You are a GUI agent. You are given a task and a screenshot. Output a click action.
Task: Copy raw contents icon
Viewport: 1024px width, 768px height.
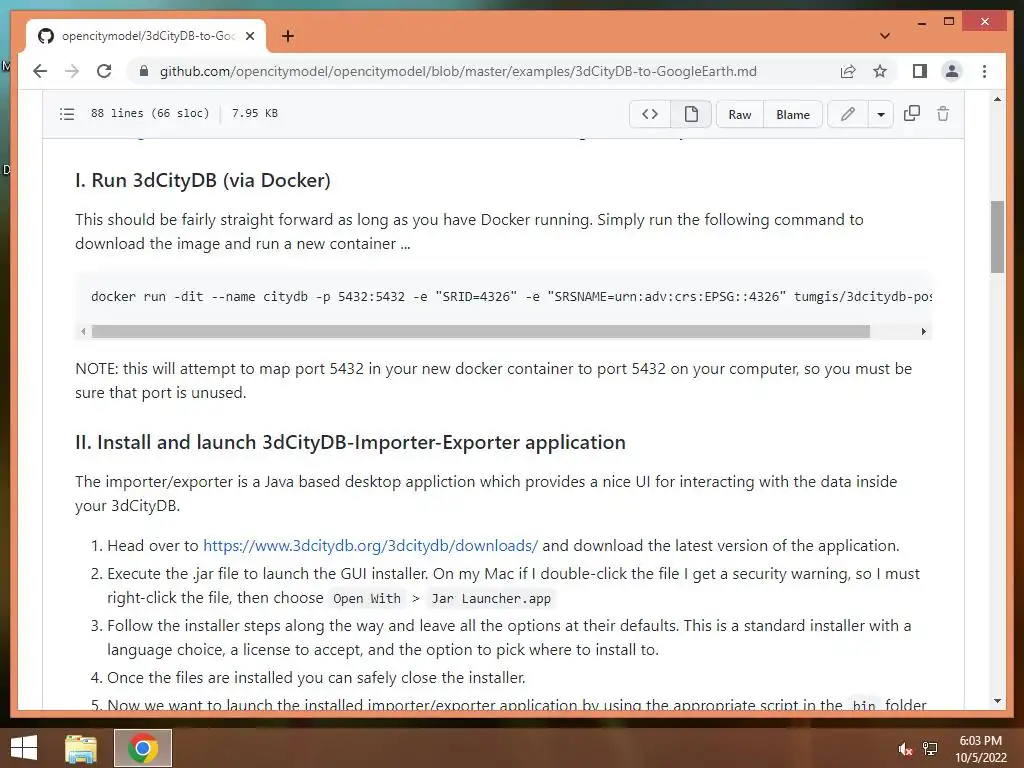click(x=912, y=114)
